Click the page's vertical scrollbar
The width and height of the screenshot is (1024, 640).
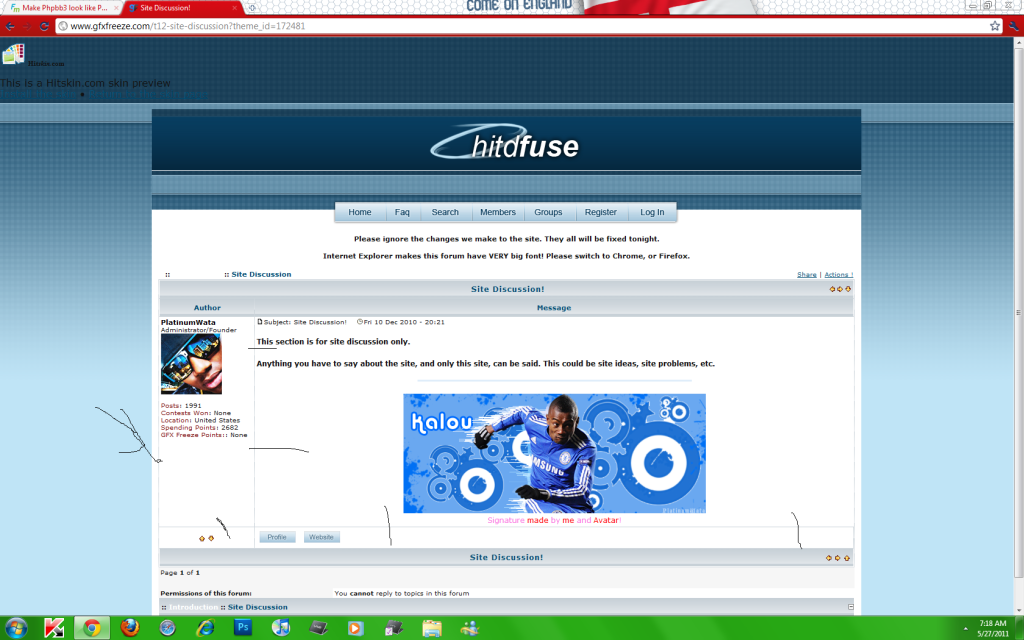(1018, 327)
